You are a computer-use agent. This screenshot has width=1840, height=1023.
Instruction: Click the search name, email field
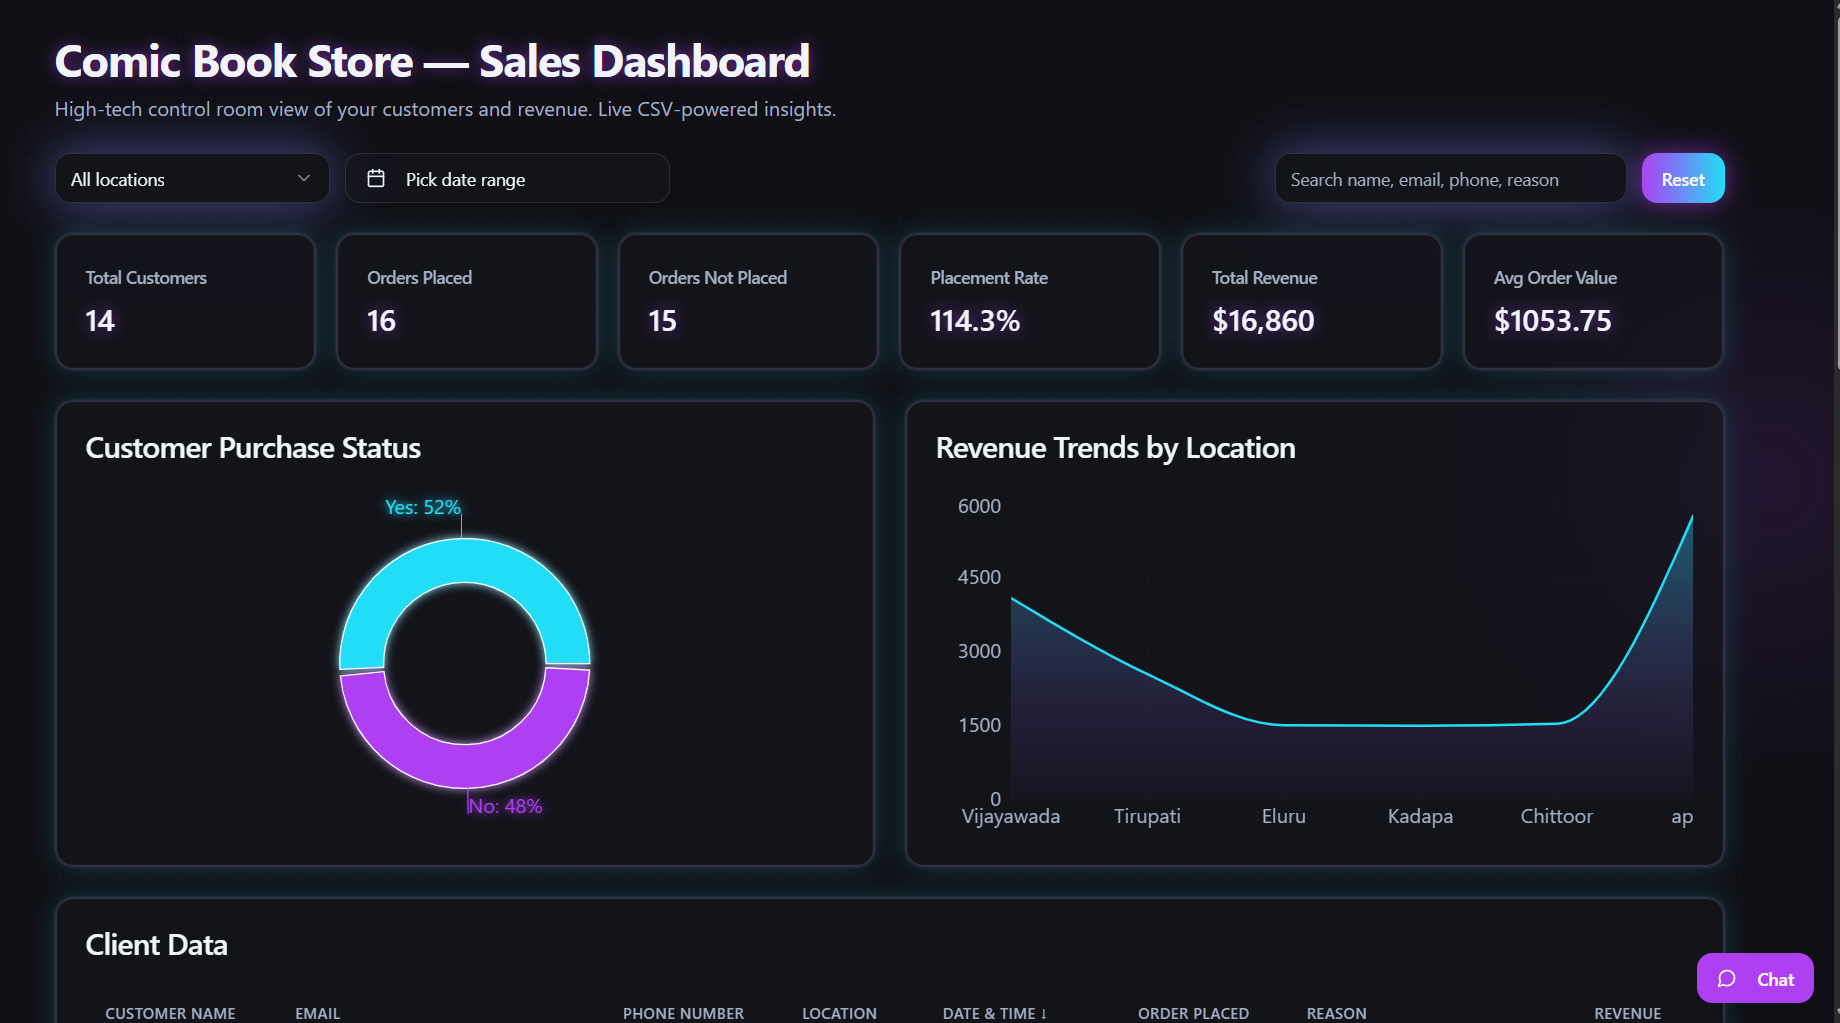(1448, 178)
